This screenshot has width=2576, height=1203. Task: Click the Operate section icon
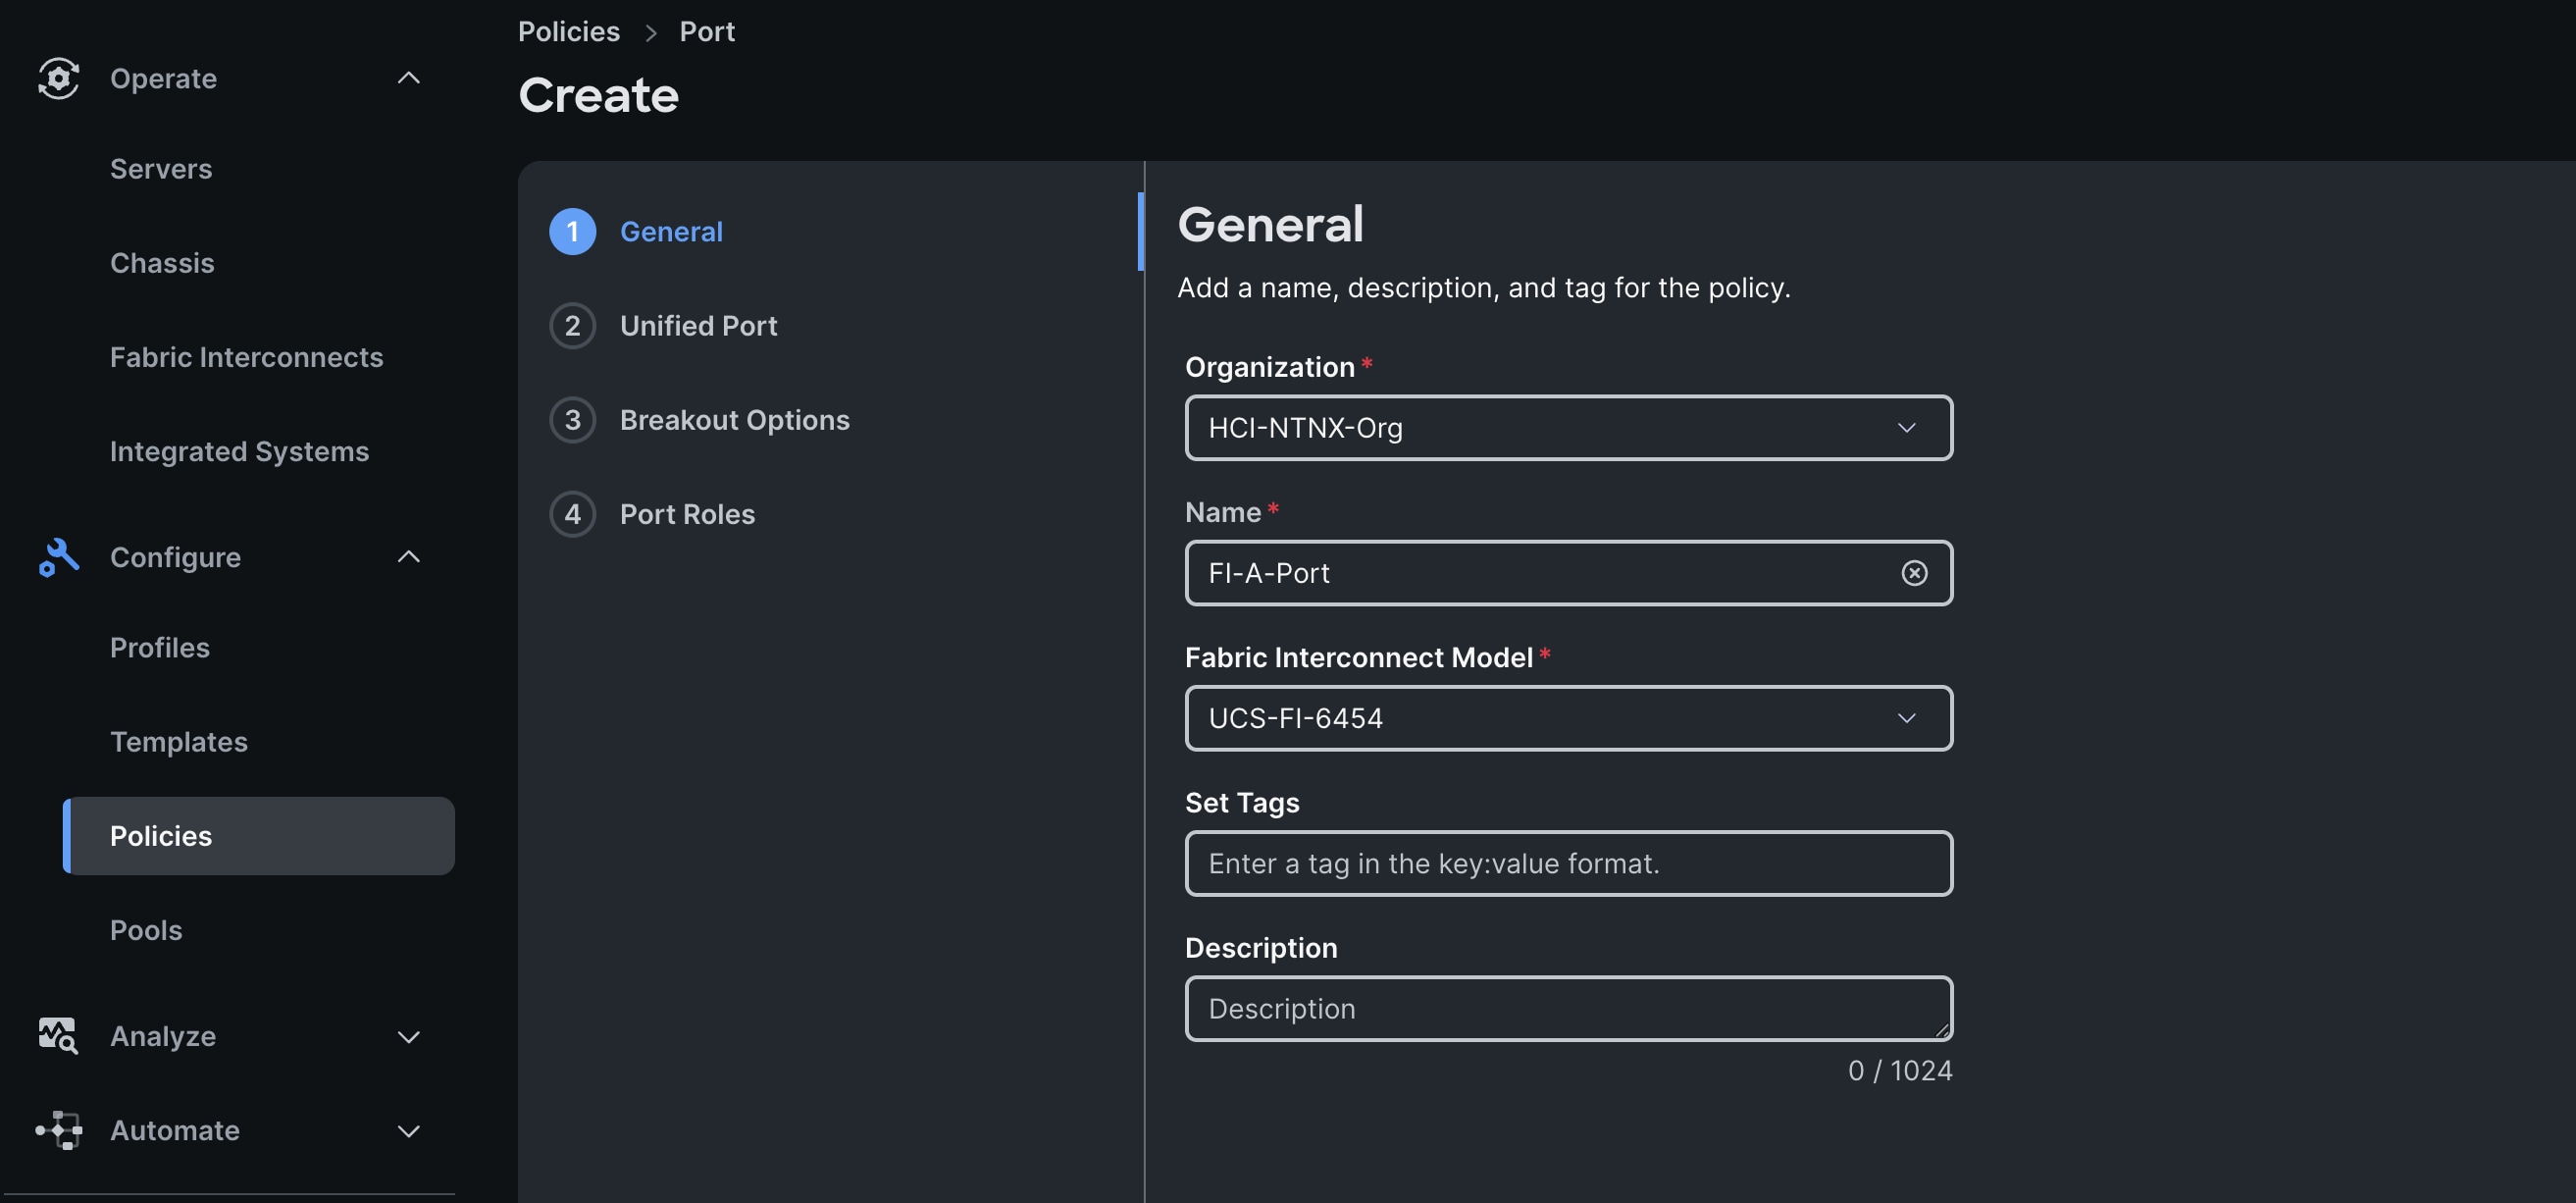[x=58, y=78]
